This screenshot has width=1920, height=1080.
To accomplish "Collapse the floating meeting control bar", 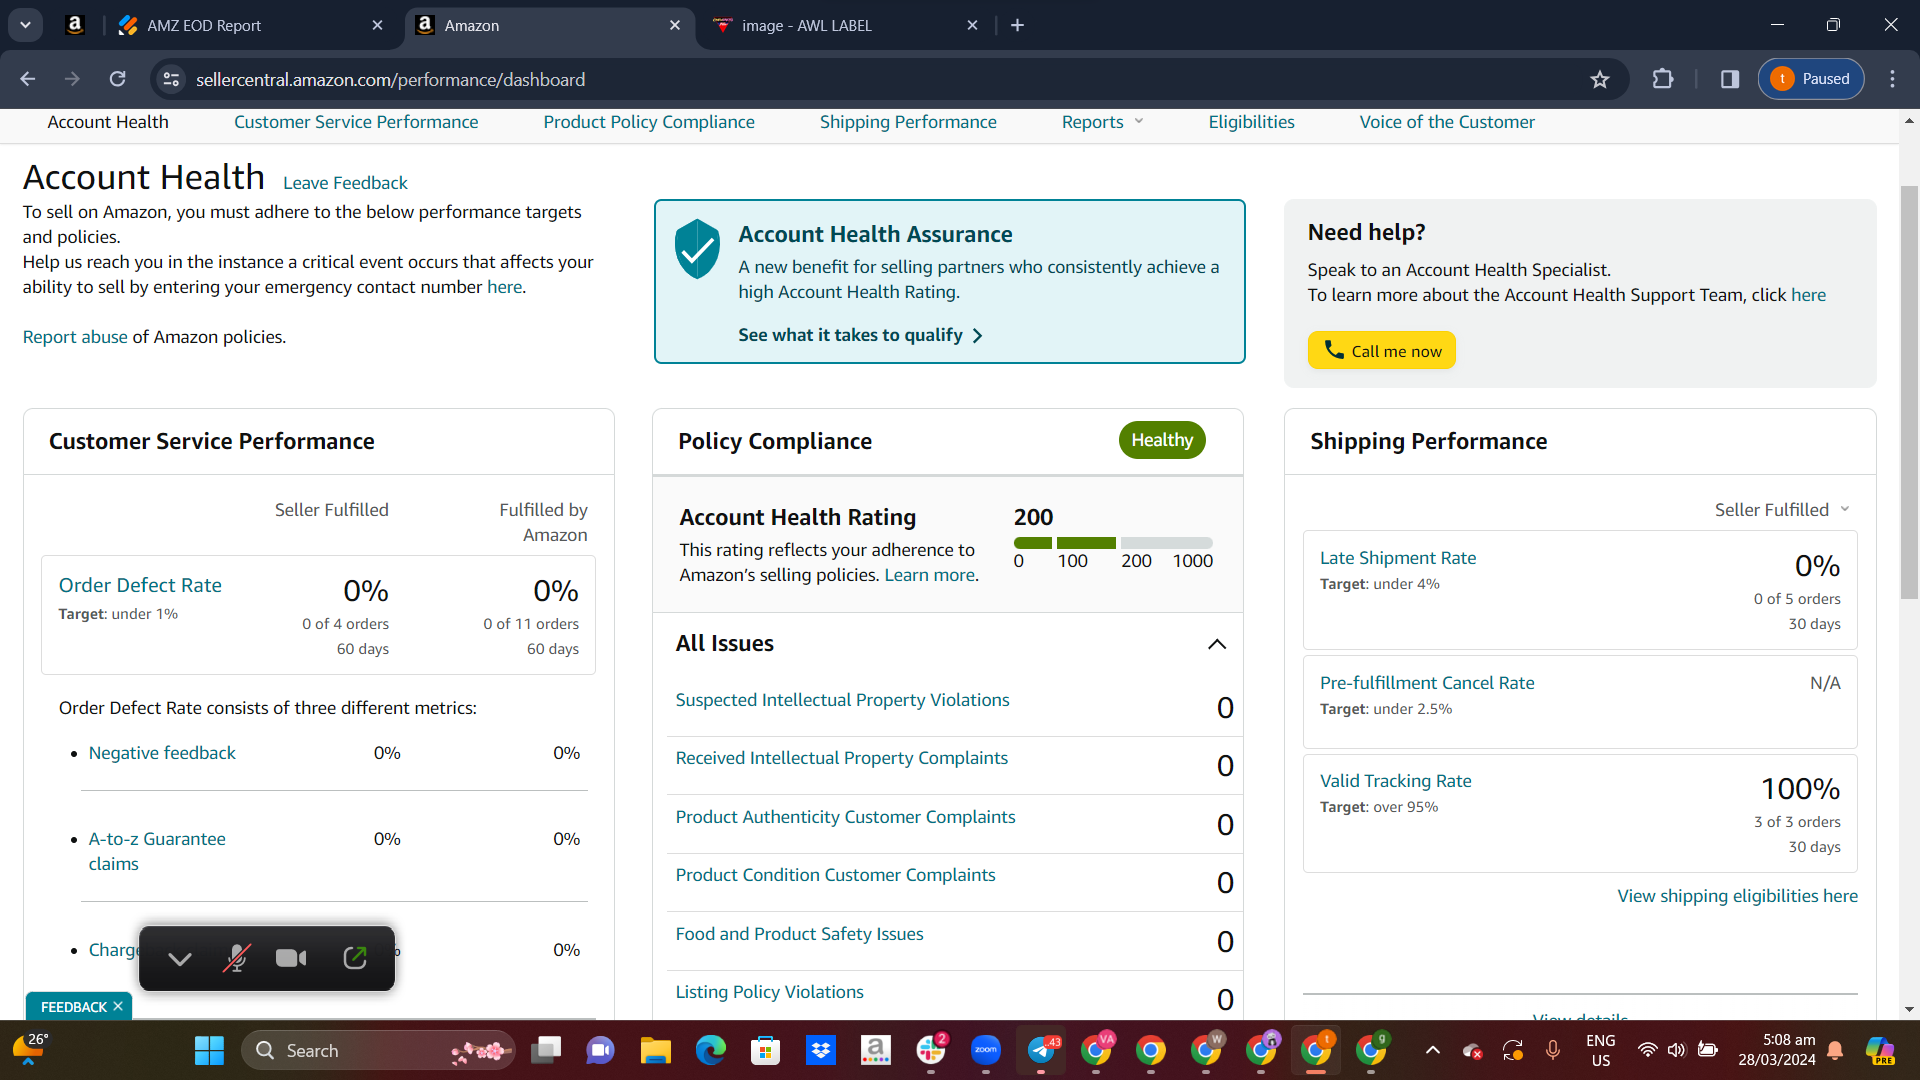I will click(x=180, y=959).
